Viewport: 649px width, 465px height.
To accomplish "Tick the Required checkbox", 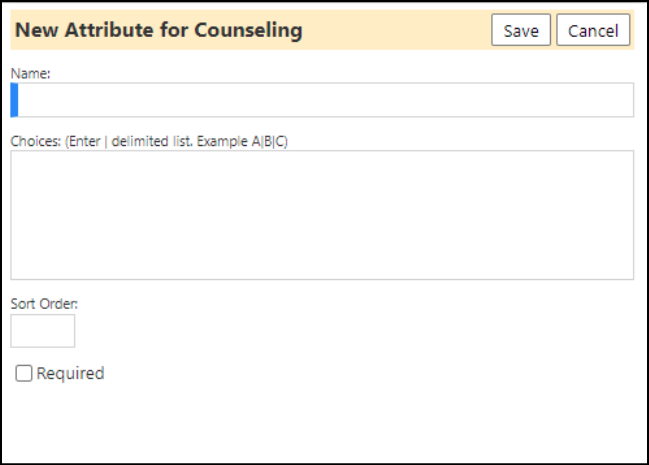I will tap(24, 373).
